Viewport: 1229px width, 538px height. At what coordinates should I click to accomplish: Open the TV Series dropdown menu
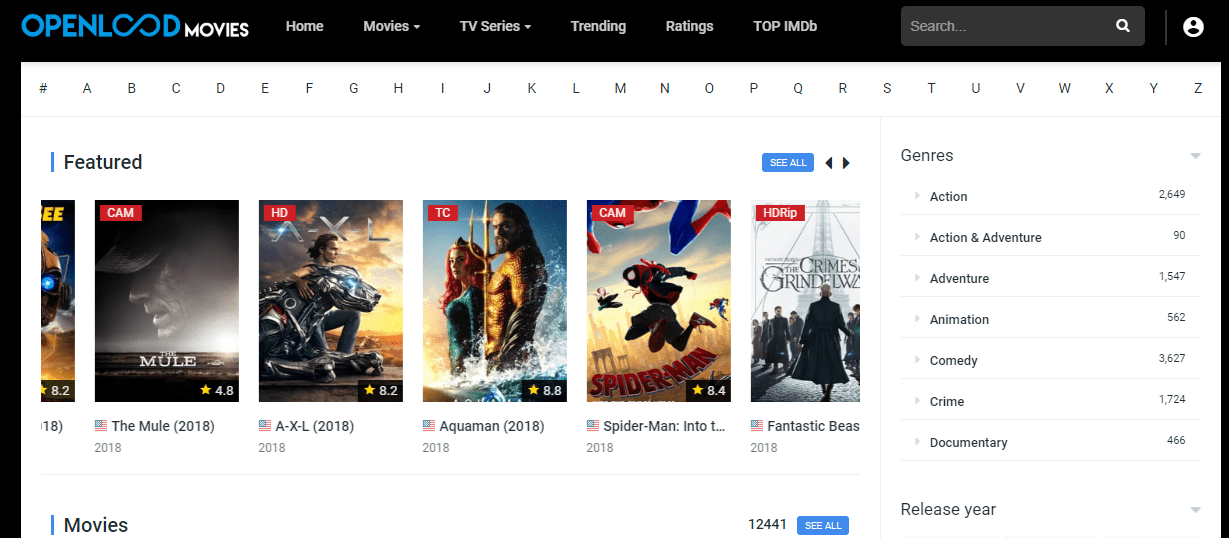click(495, 26)
